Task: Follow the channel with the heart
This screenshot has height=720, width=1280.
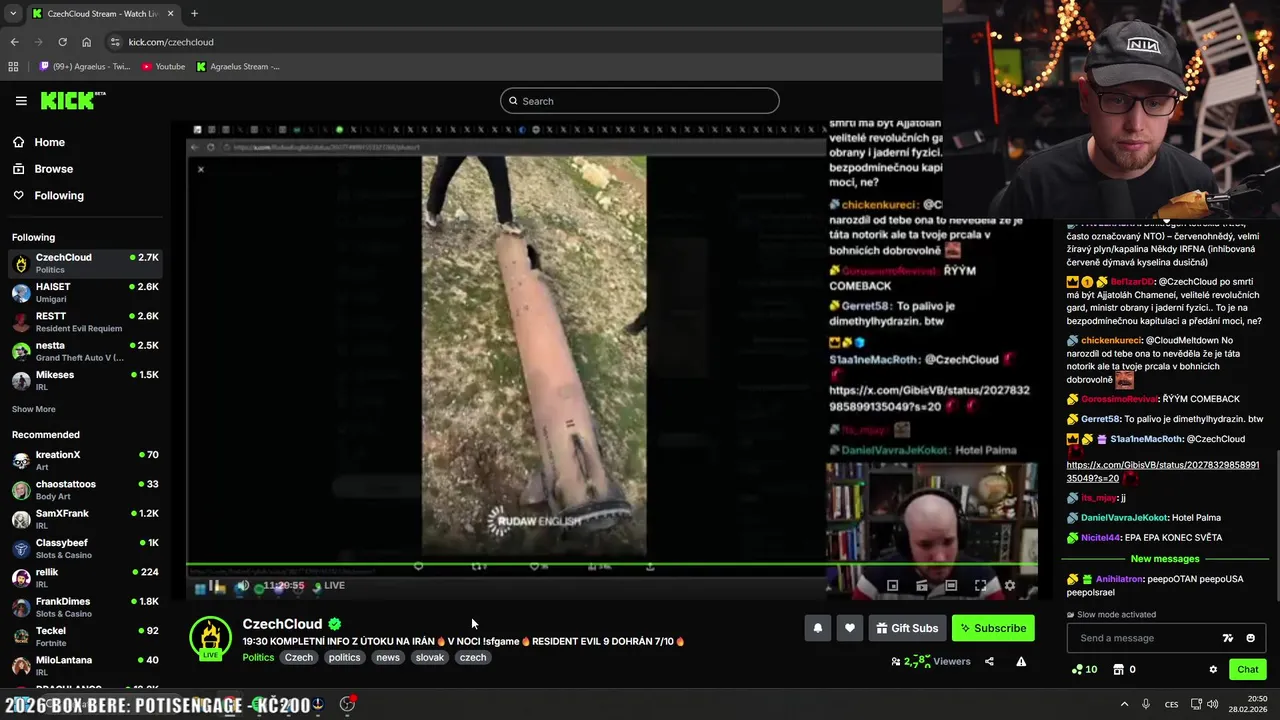Action: 850,628
